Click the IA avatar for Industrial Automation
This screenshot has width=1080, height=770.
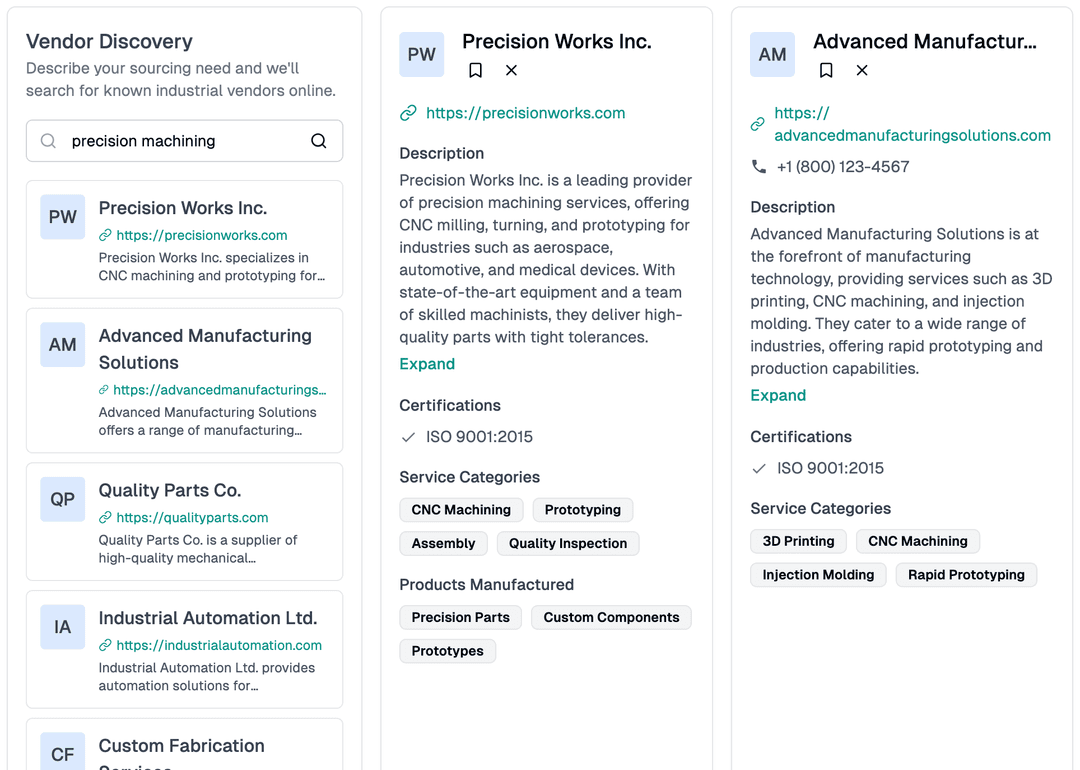pos(63,627)
